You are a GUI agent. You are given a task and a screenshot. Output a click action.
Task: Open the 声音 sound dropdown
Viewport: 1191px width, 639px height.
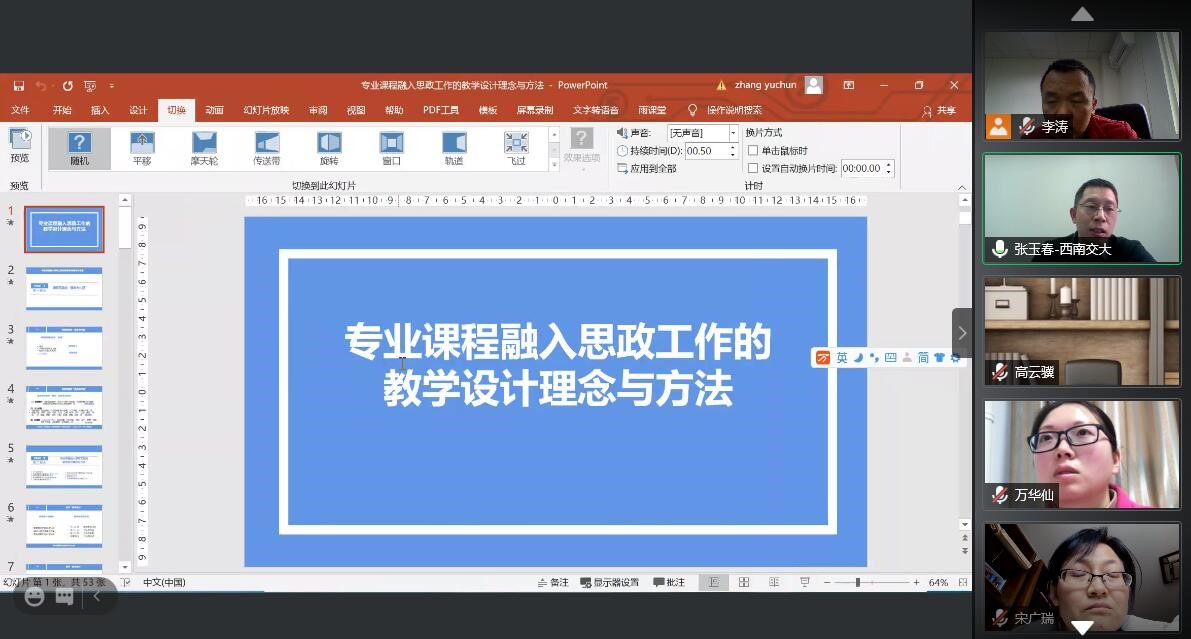(733, 133)
